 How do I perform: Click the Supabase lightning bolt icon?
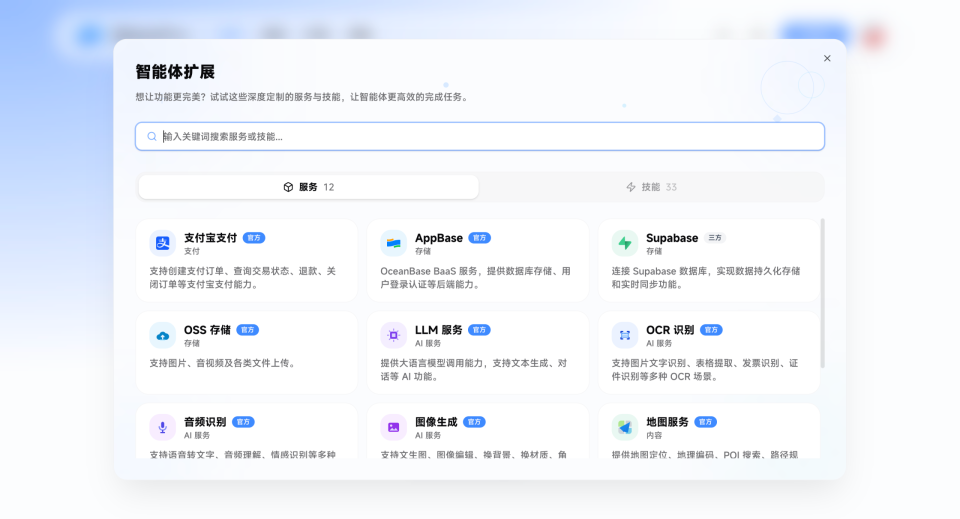pyautogui.click(x=624, y=243)
